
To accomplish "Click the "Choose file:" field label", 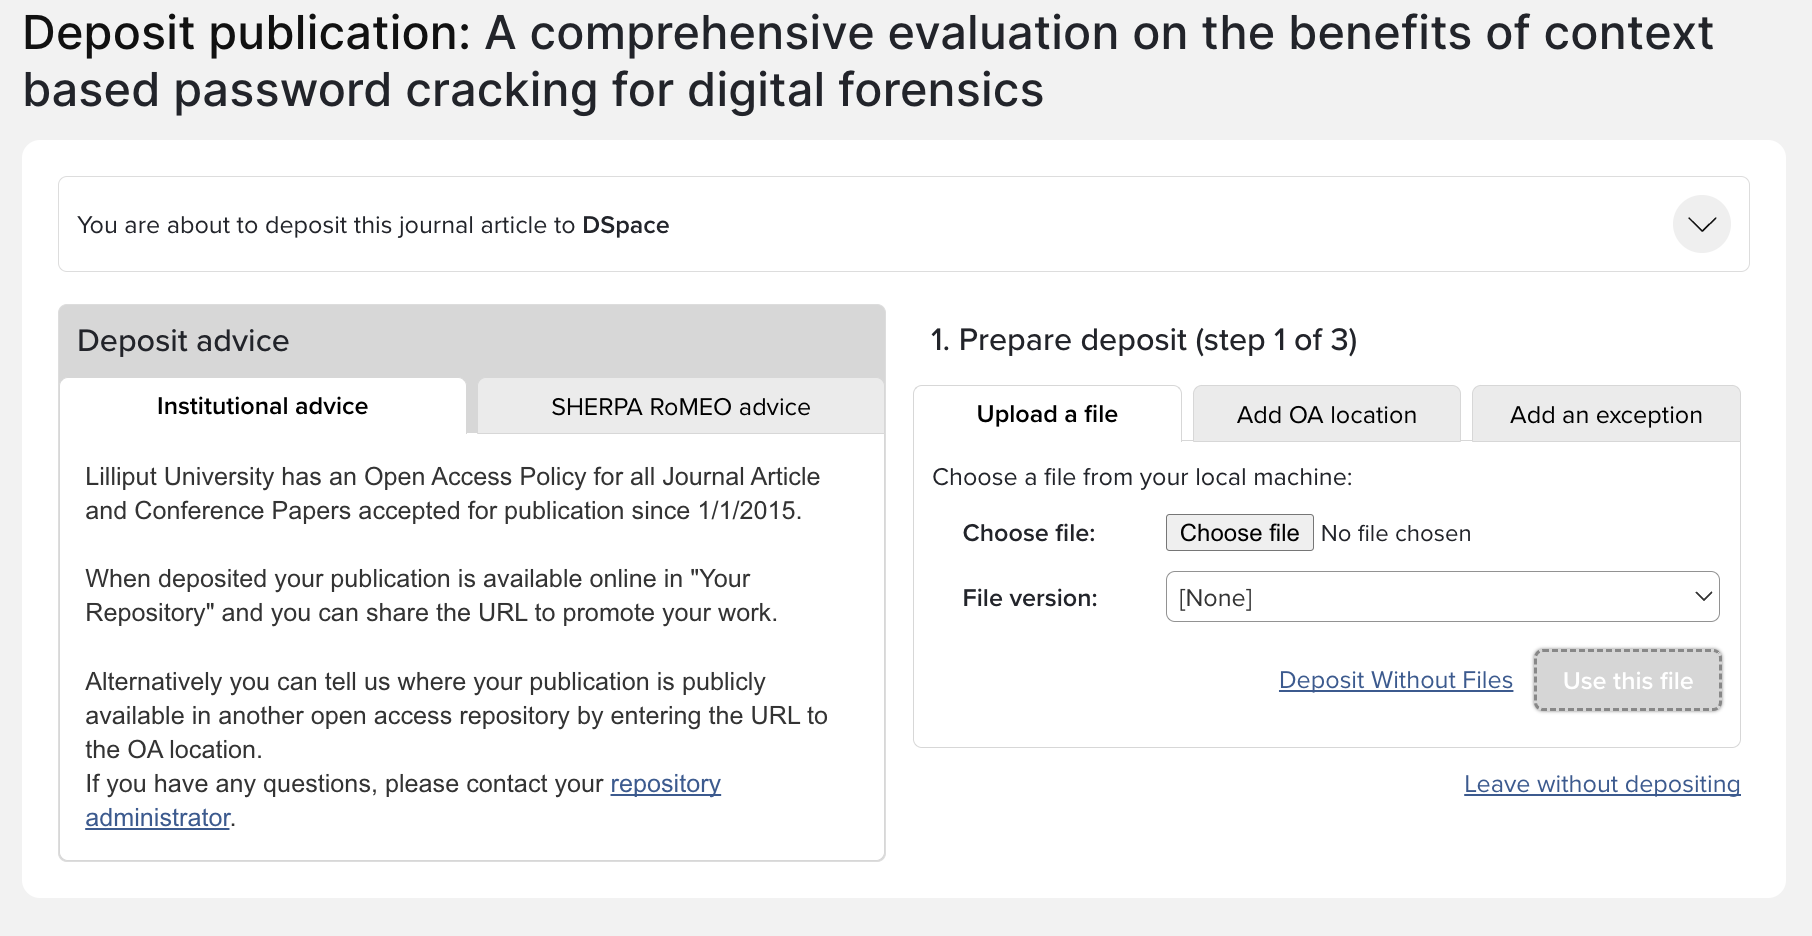I will [x=1028, y=533].
